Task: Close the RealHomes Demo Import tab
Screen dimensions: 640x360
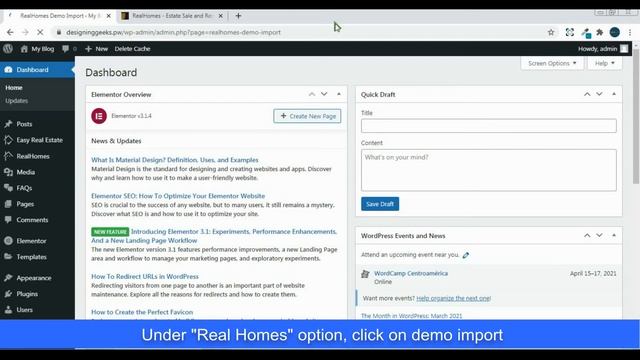Action: [109, 16]
